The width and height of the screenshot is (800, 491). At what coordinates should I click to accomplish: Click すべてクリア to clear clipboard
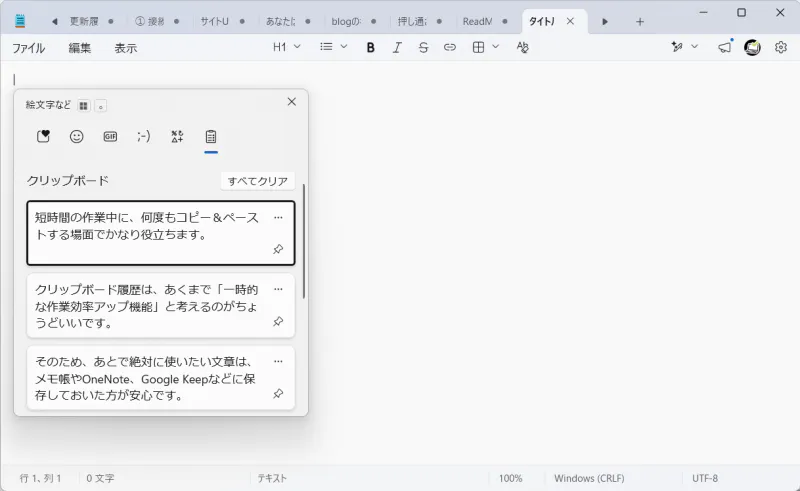pos(258,181)
